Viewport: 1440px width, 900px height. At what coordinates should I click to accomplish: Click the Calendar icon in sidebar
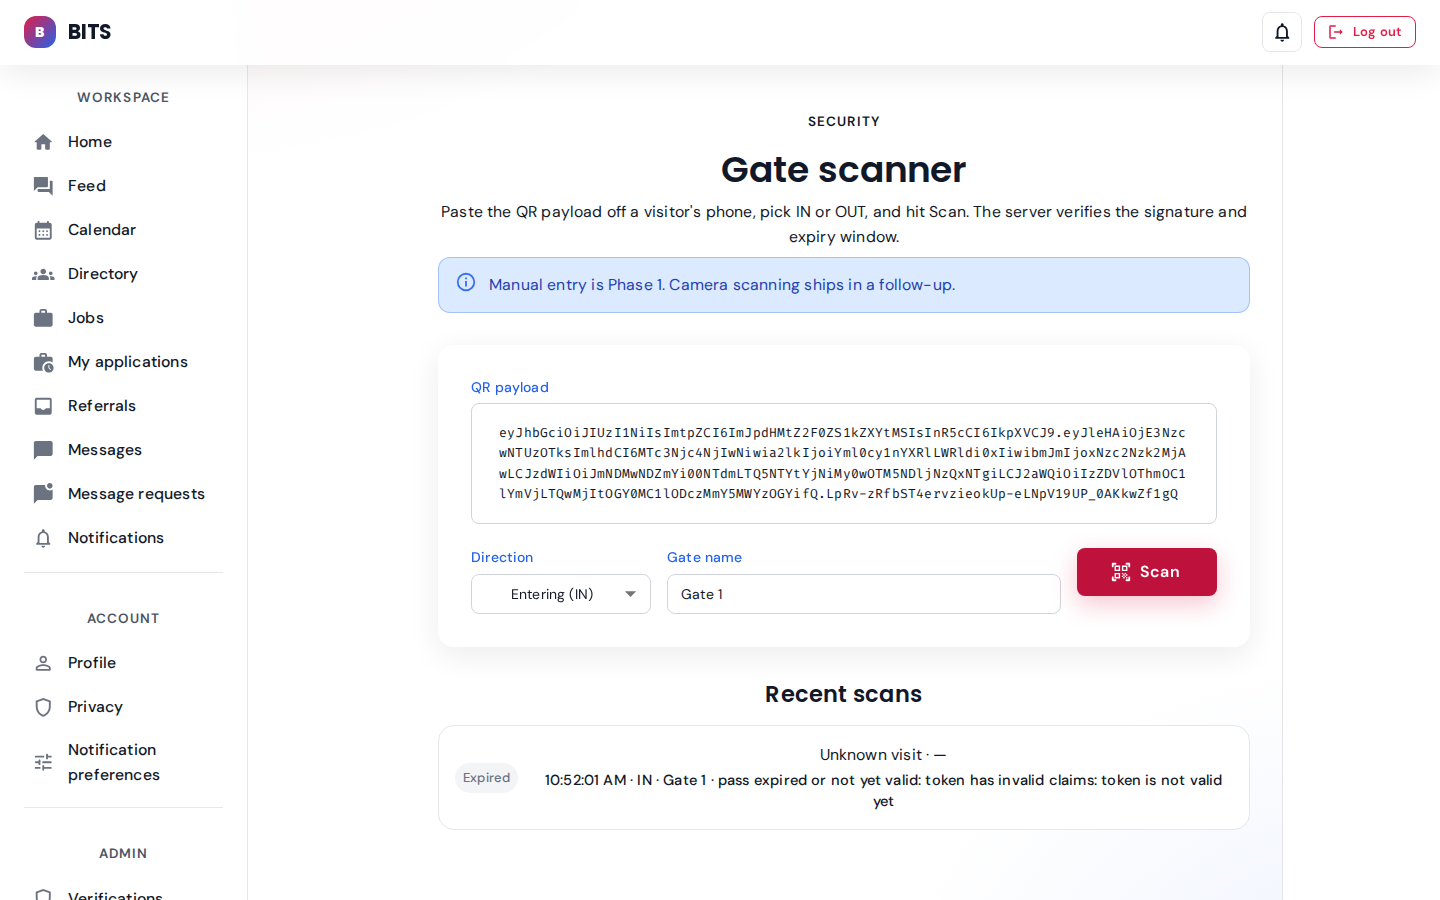coord(43,230)
